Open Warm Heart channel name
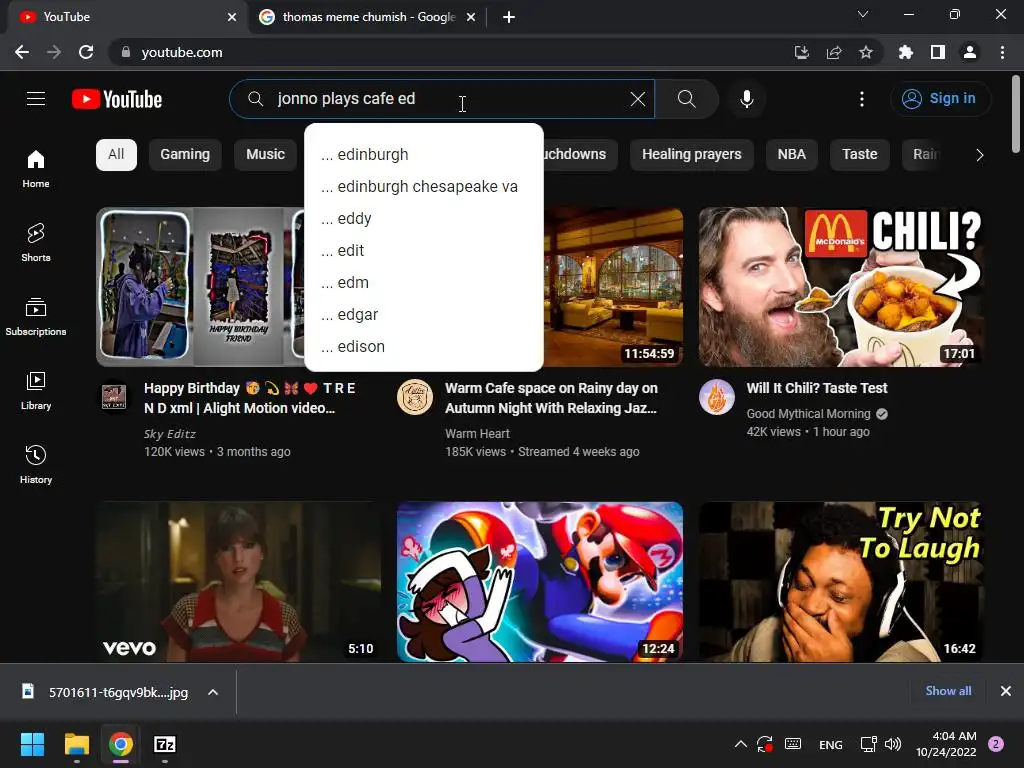This screenshot has height=768, width=1024. (x=477, y=434)
